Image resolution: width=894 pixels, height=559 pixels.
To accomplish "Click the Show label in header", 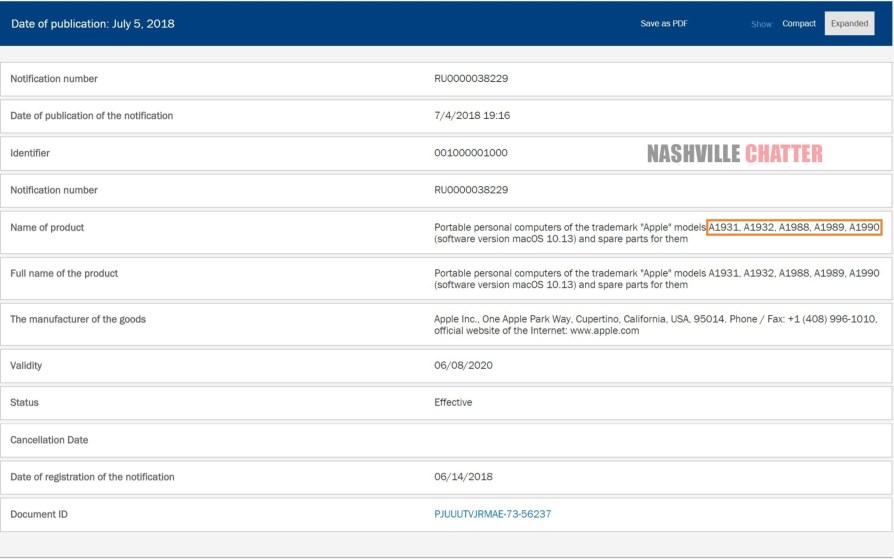I will pos(761,24).
